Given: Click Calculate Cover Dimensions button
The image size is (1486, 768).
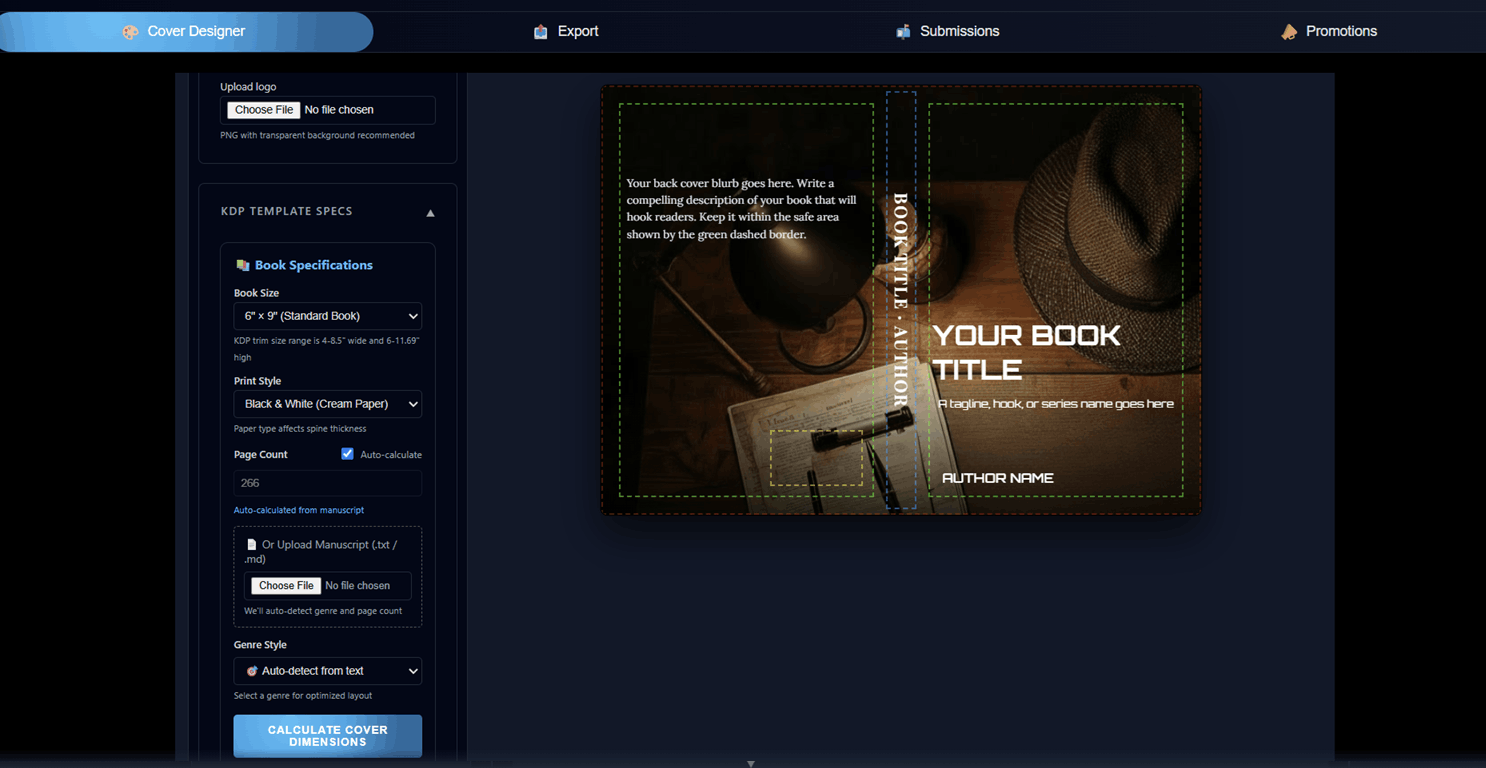Looking at the screenshot, I should [x=328, y=736].
